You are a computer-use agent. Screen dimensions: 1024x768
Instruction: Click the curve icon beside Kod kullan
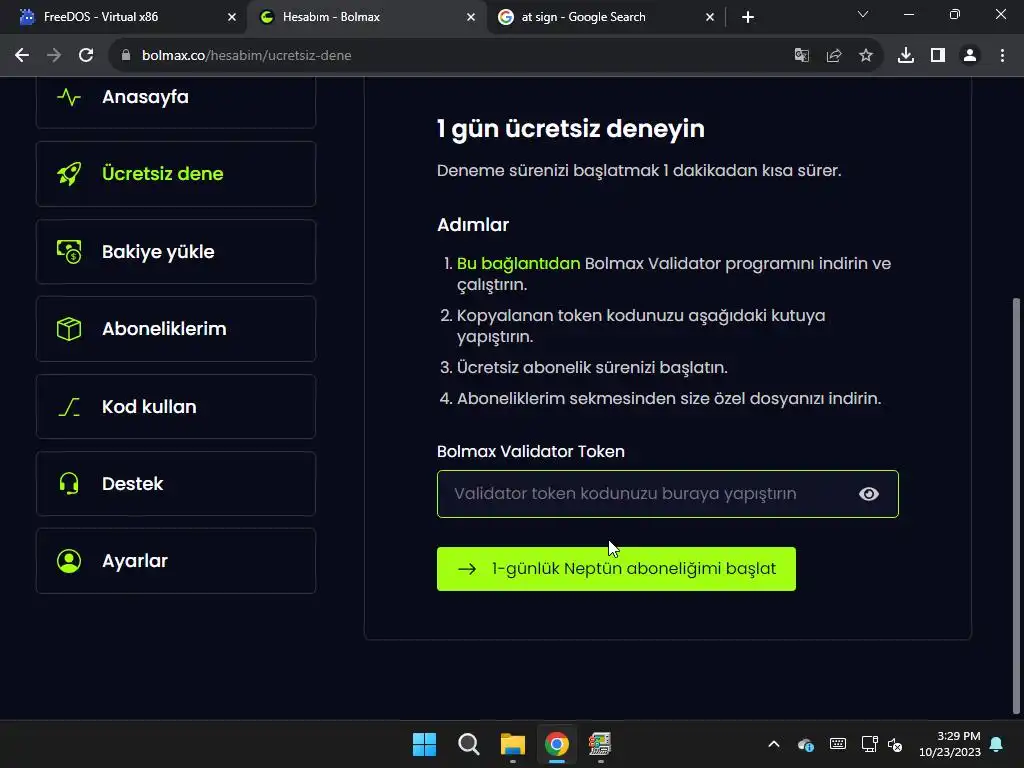coord(69,407)
